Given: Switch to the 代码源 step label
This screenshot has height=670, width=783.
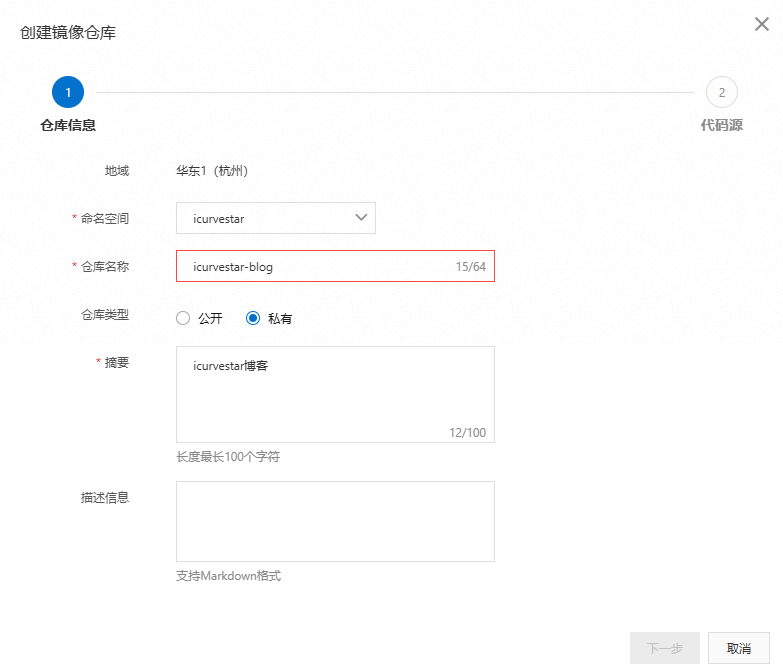Looking at the screenshot, I should [721, 125].
